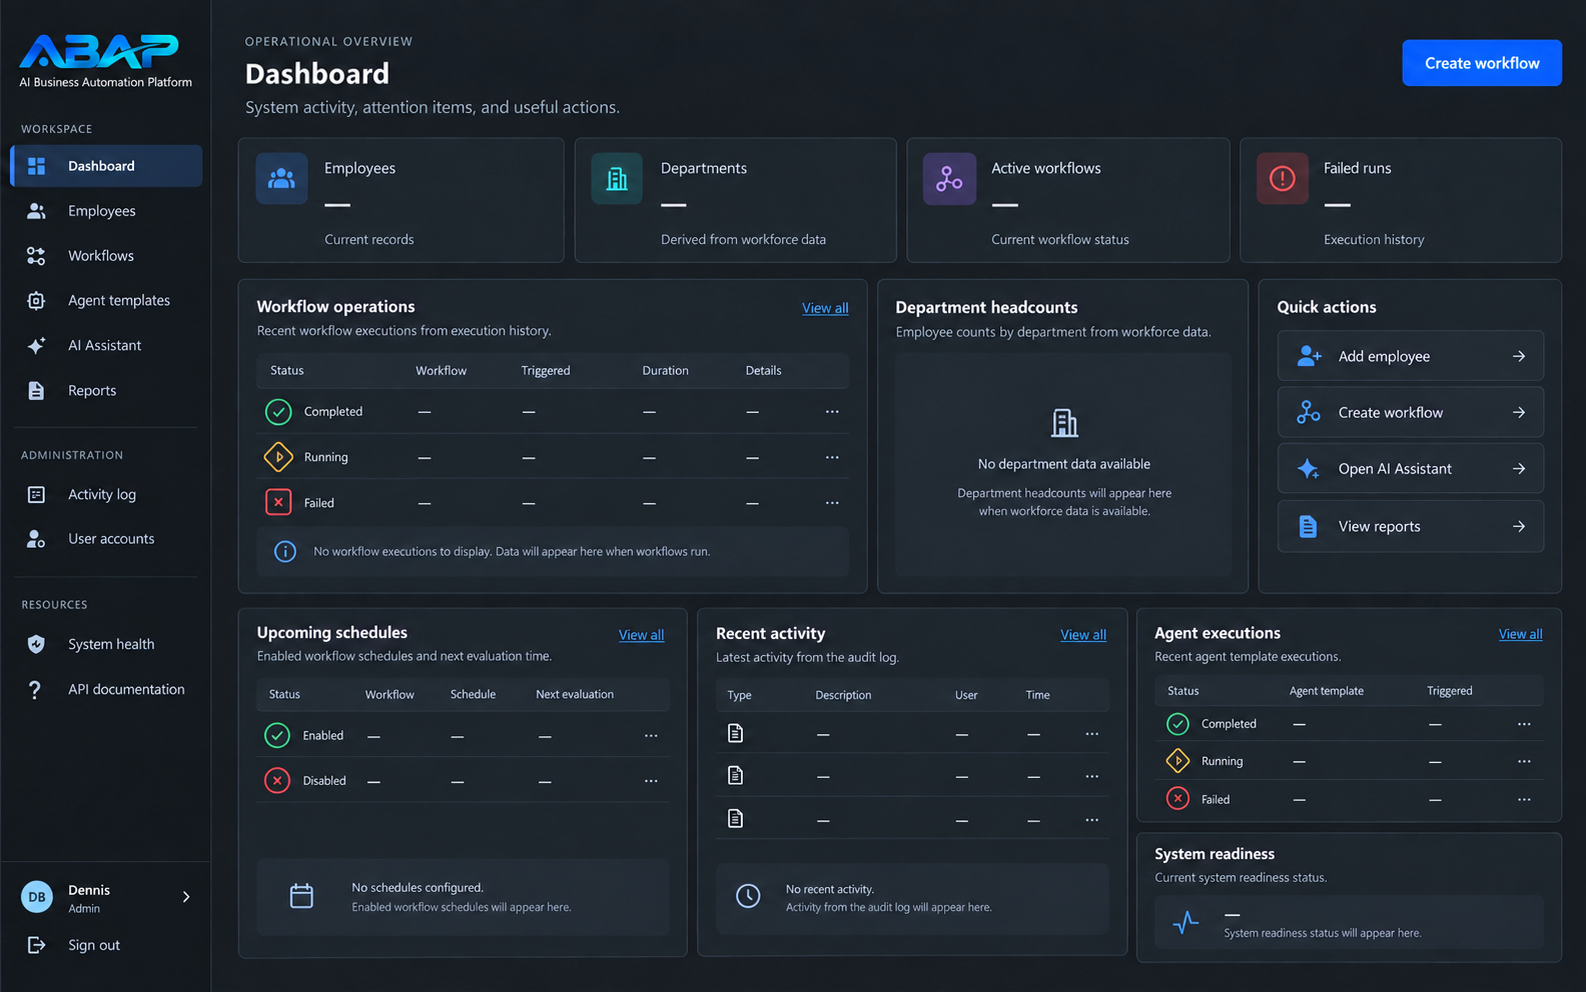The height and width of the screenshot is (992, 1586).
Task: Click the calendar icon in No schedules configured
Action: click(x=301, y=896)
